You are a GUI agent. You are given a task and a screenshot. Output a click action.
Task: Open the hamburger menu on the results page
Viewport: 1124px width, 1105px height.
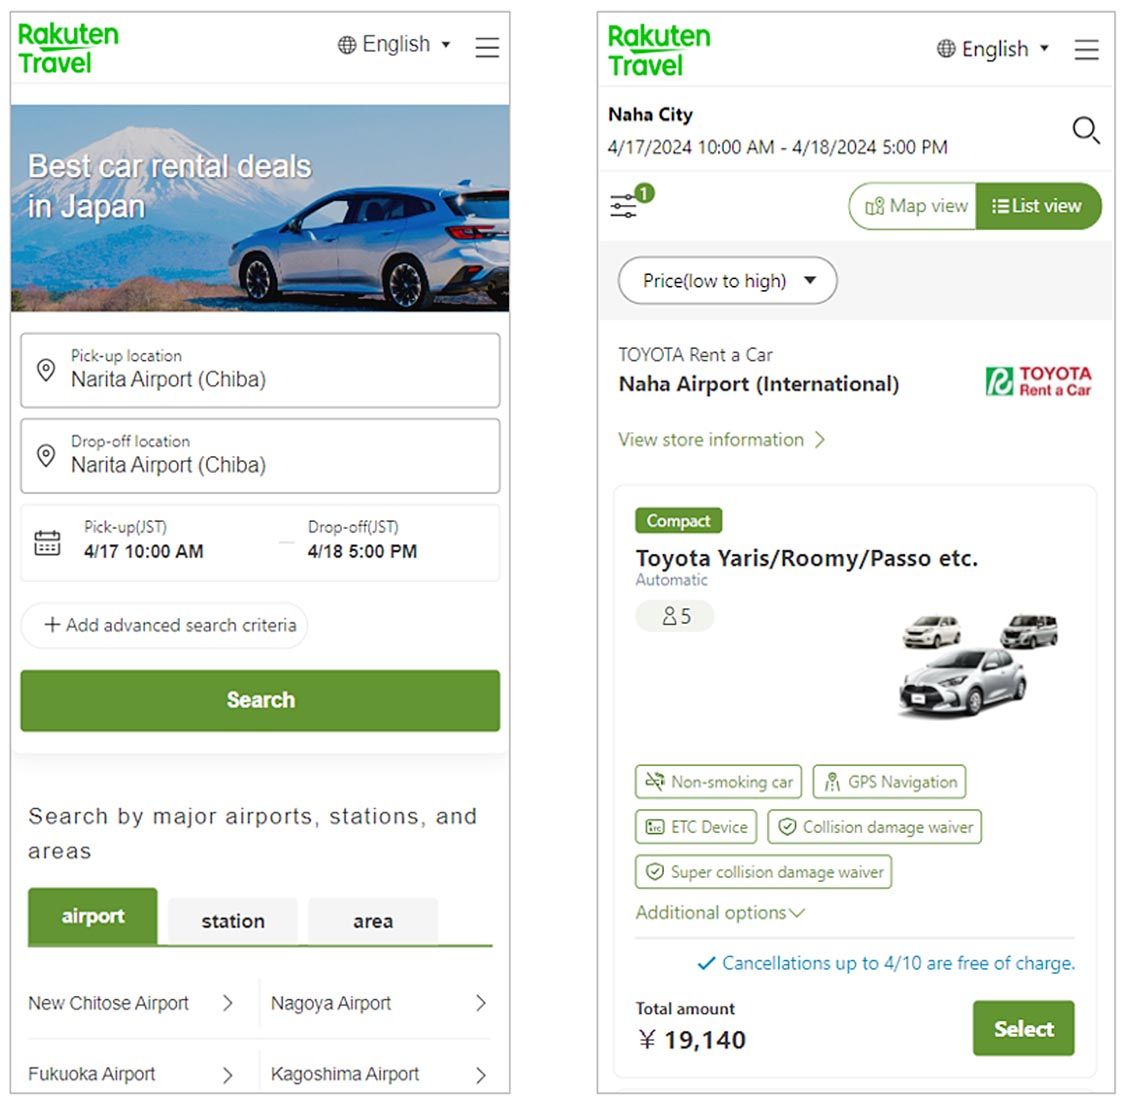pos(1086,50)
